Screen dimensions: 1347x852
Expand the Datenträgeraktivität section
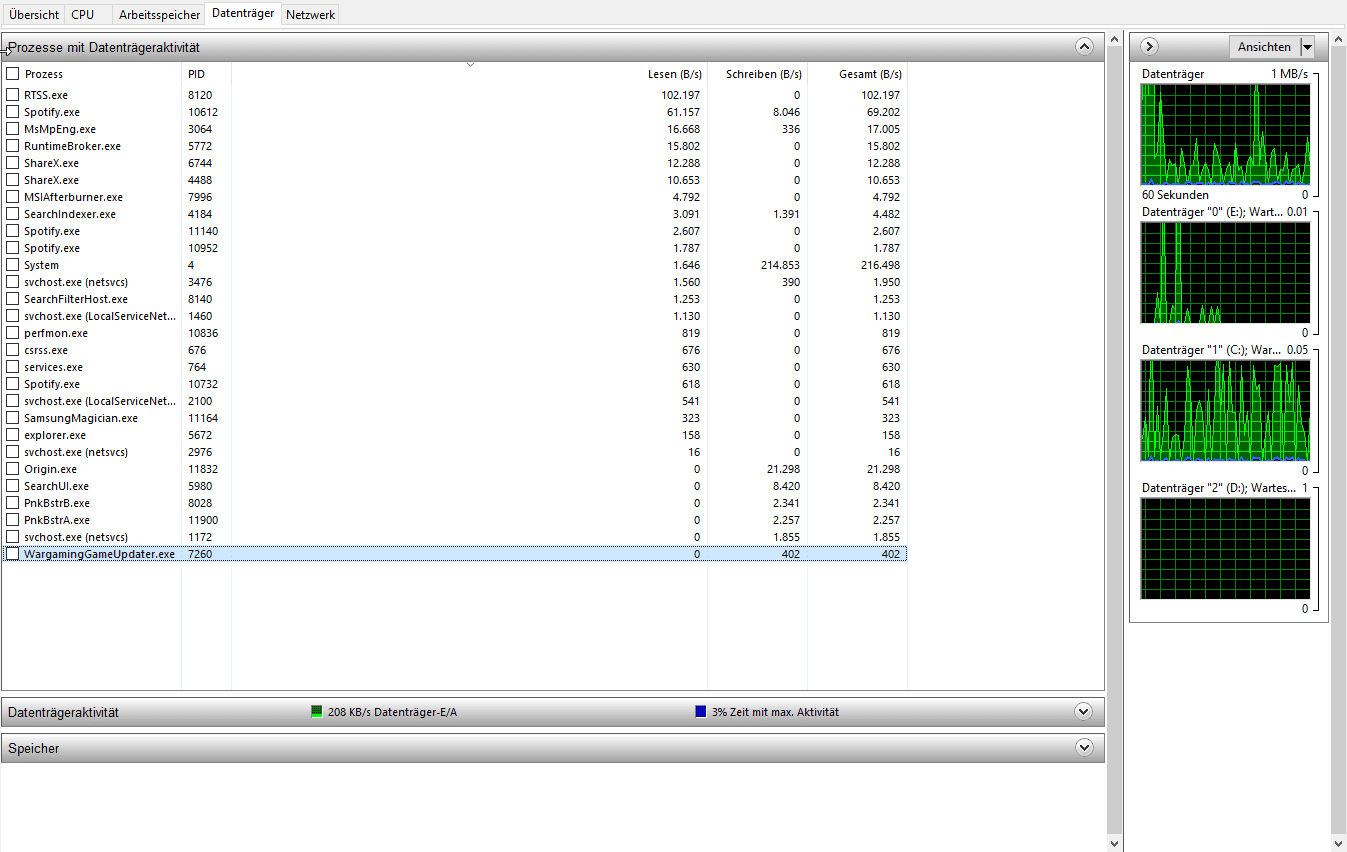point(1083,712)
